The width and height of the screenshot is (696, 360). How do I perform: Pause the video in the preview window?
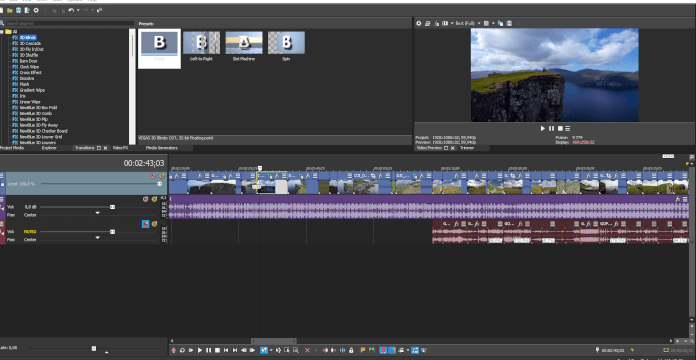[x=551, y=128]
